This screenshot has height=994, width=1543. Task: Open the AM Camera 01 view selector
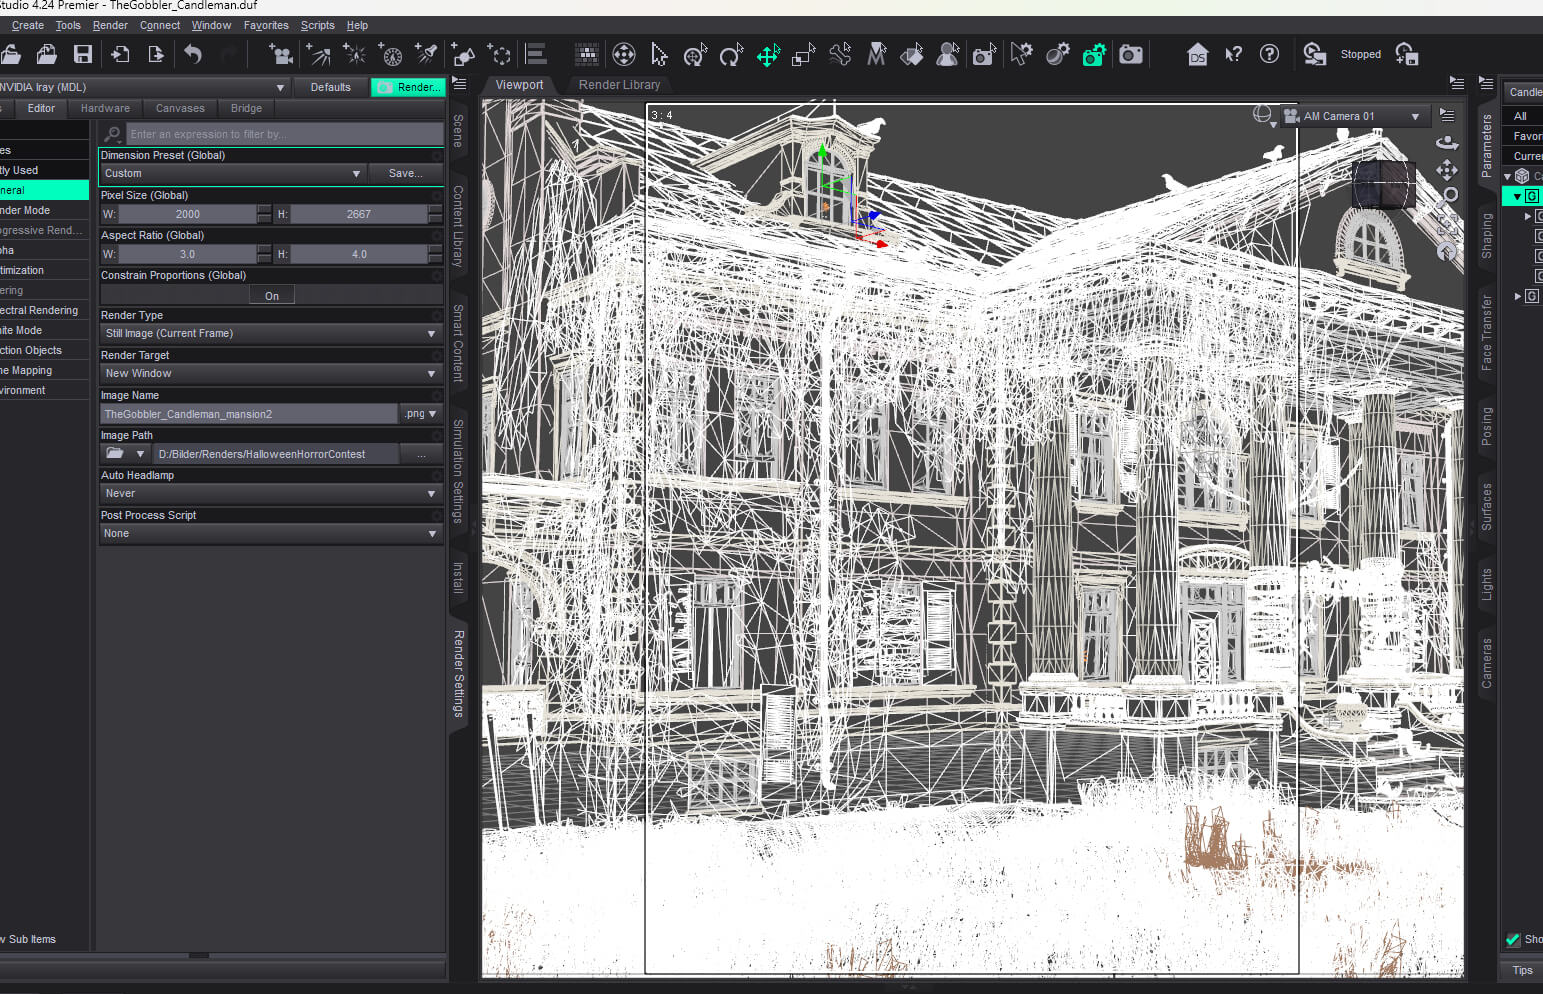tap(1355, 116)
